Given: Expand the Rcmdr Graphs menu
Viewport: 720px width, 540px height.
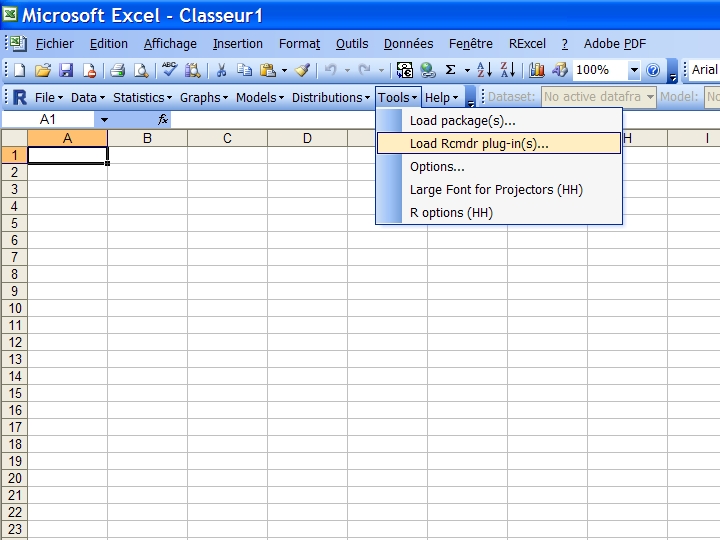Looking at the screenshot, I should pos(204,98).
